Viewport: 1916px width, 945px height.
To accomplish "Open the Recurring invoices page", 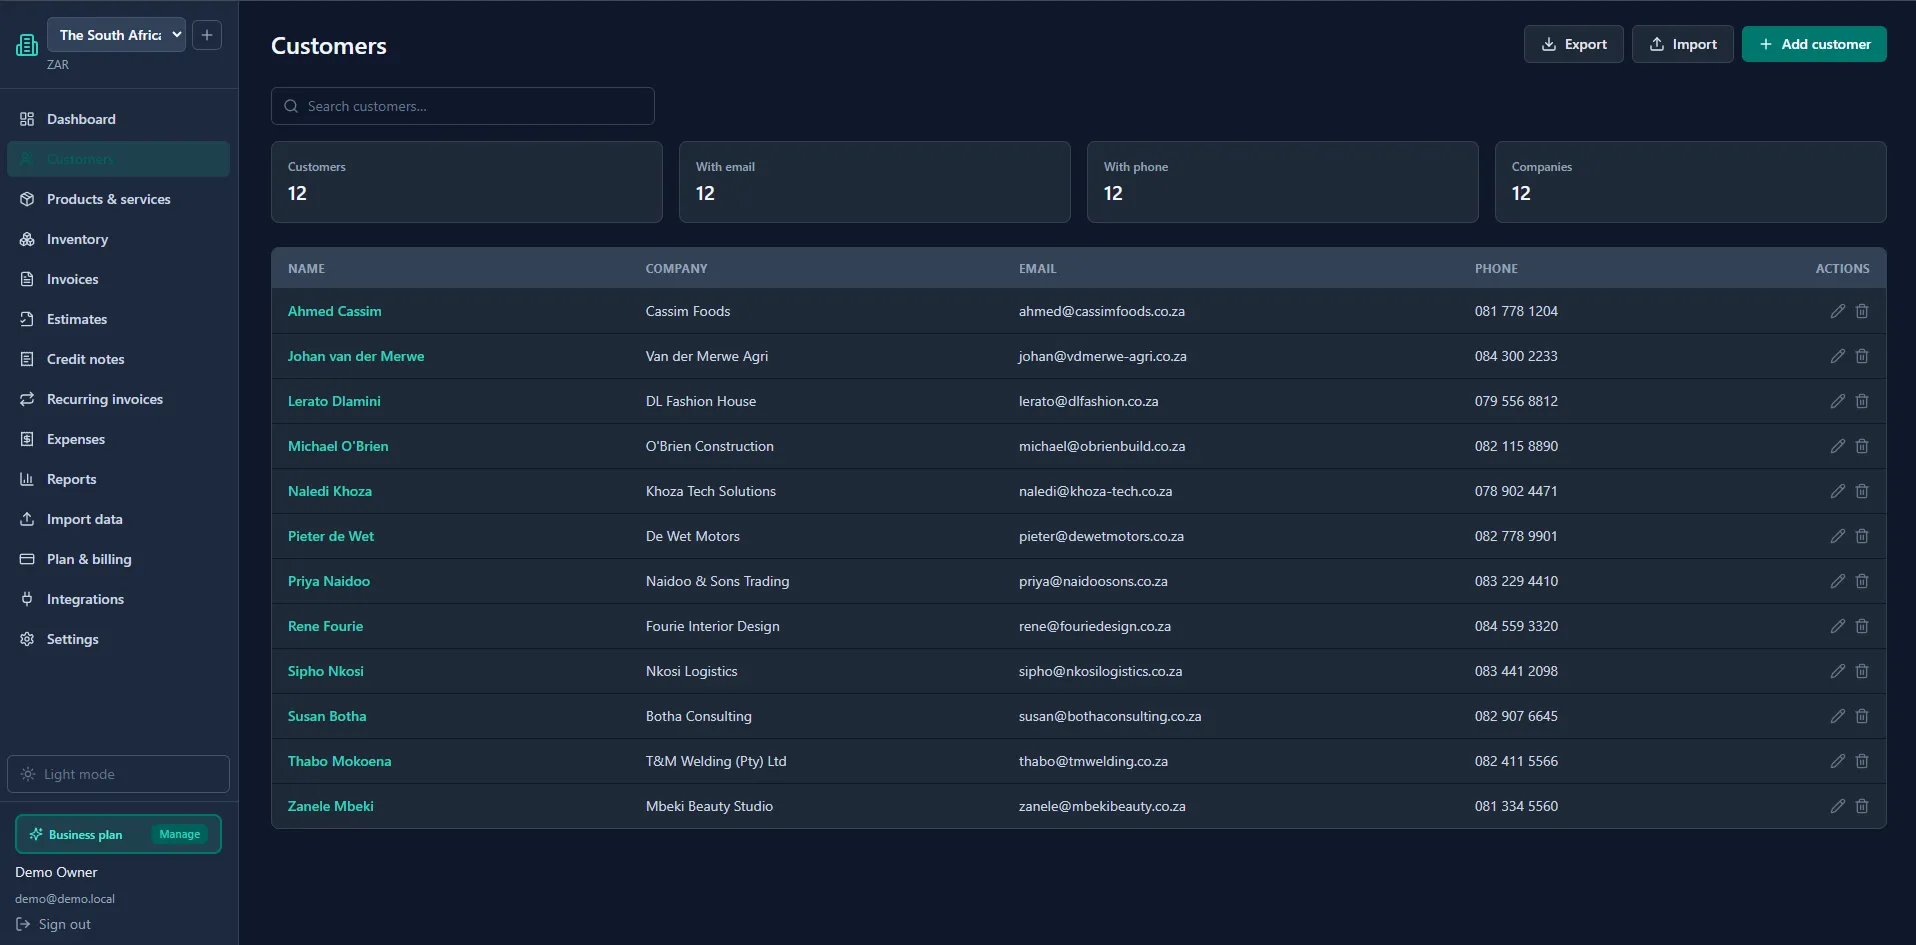I will [x=118, y=399].
